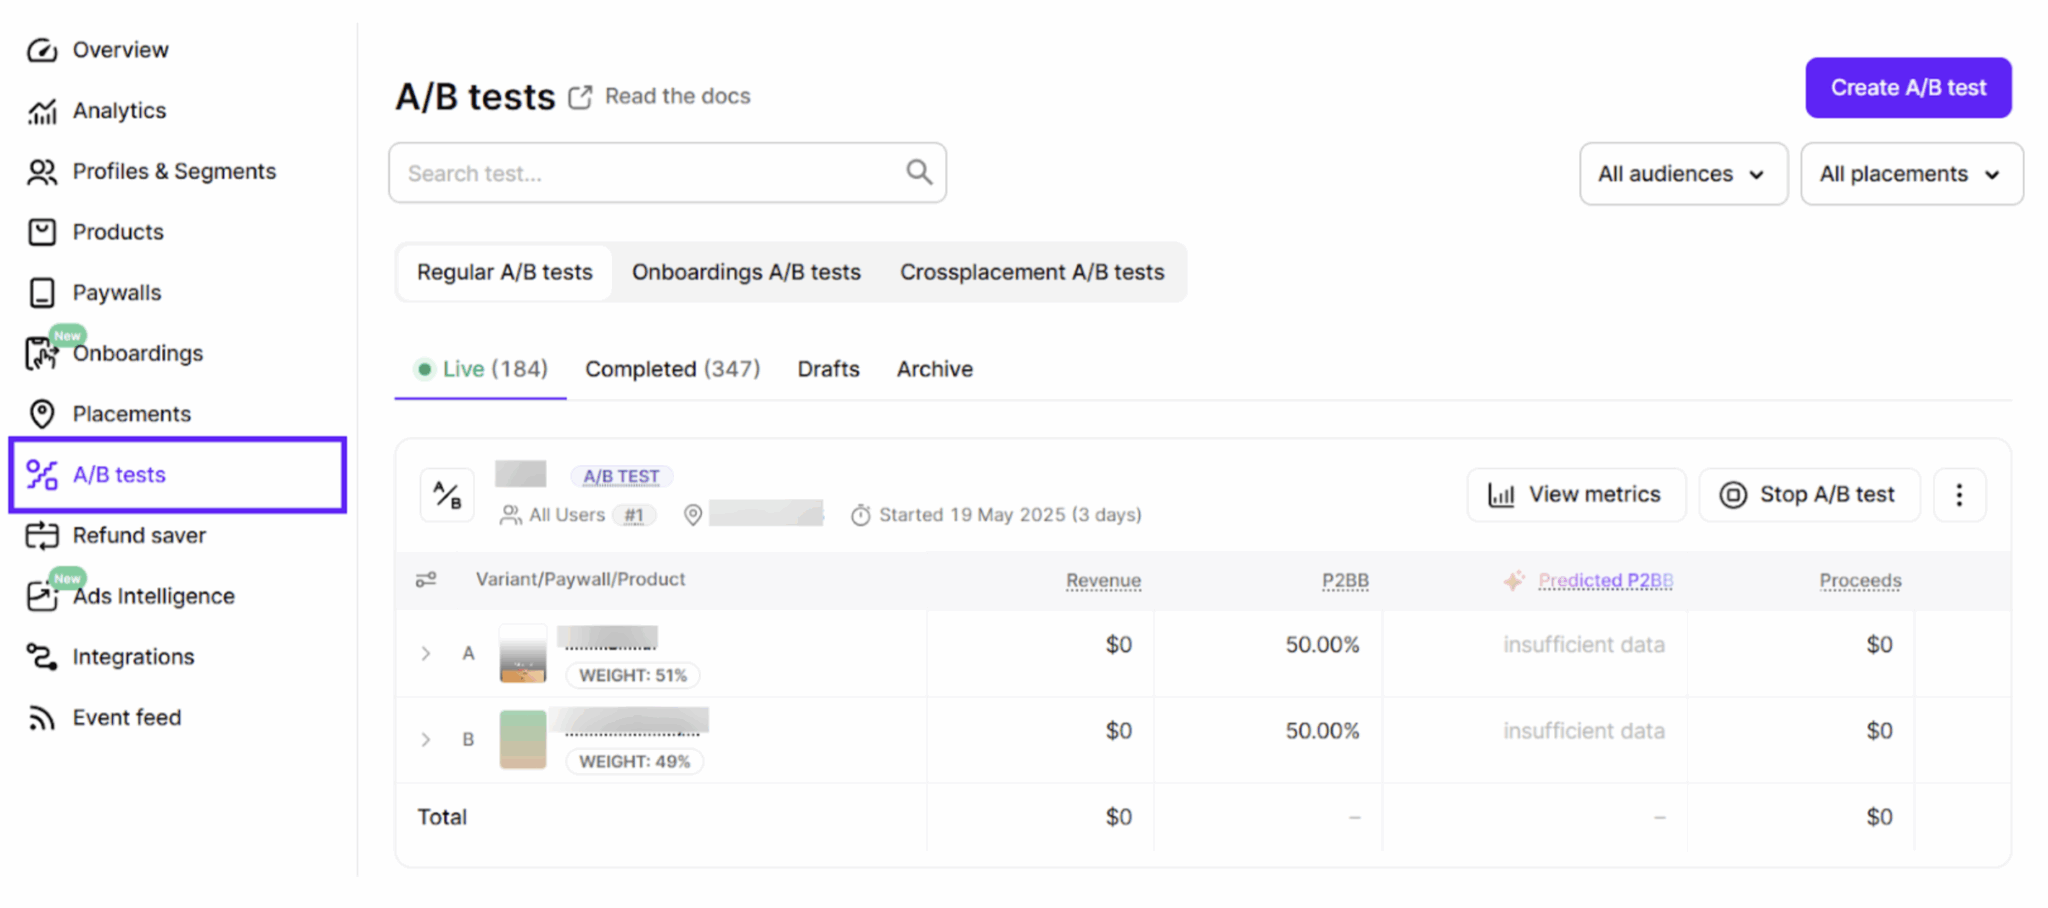Switch to the Completed tests tab
Viewport: 2048px width, 908px height.
pos(672,369)
